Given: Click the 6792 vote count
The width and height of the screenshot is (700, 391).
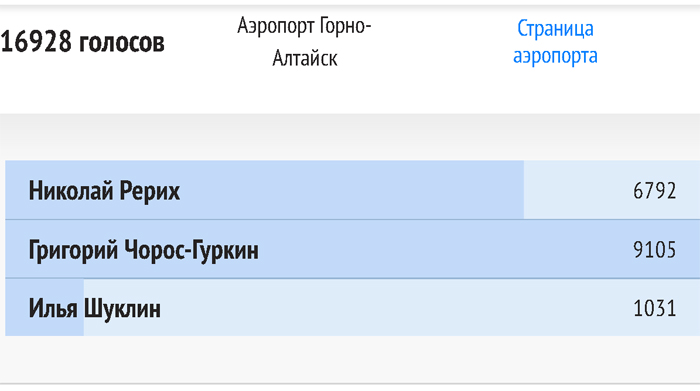Looking at the screenshot, I should coord(654,191).
